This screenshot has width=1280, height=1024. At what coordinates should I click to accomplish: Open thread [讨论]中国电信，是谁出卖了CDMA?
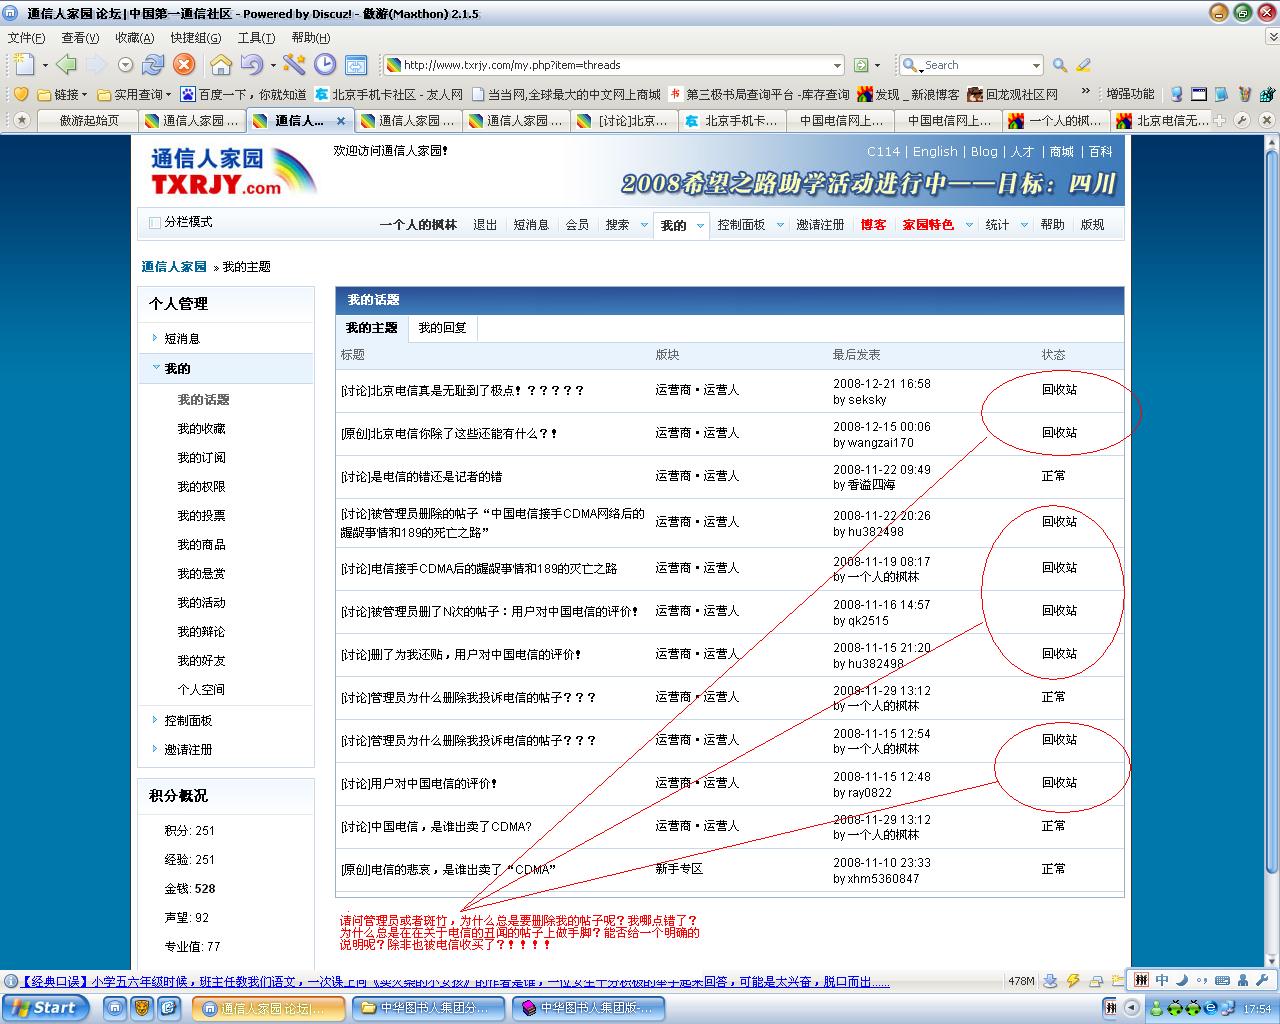click(436, 827)
